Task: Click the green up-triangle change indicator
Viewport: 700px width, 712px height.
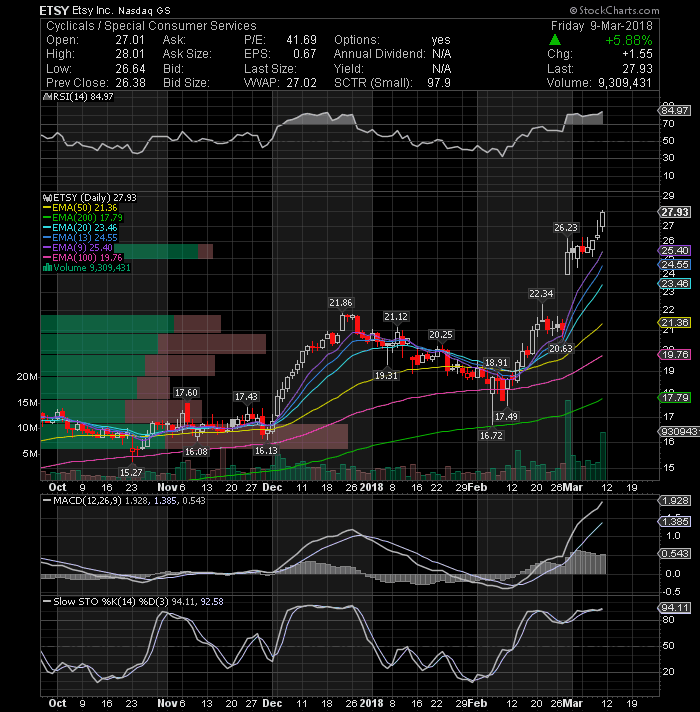Action: pos(555,40)
